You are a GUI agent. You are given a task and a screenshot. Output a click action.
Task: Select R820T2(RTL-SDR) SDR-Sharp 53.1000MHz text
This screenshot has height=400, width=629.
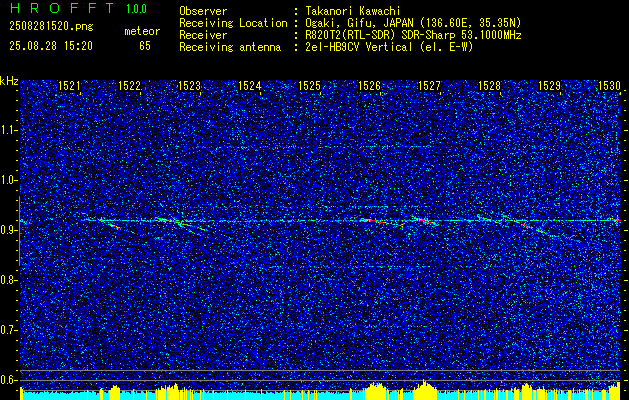[413, 35]
